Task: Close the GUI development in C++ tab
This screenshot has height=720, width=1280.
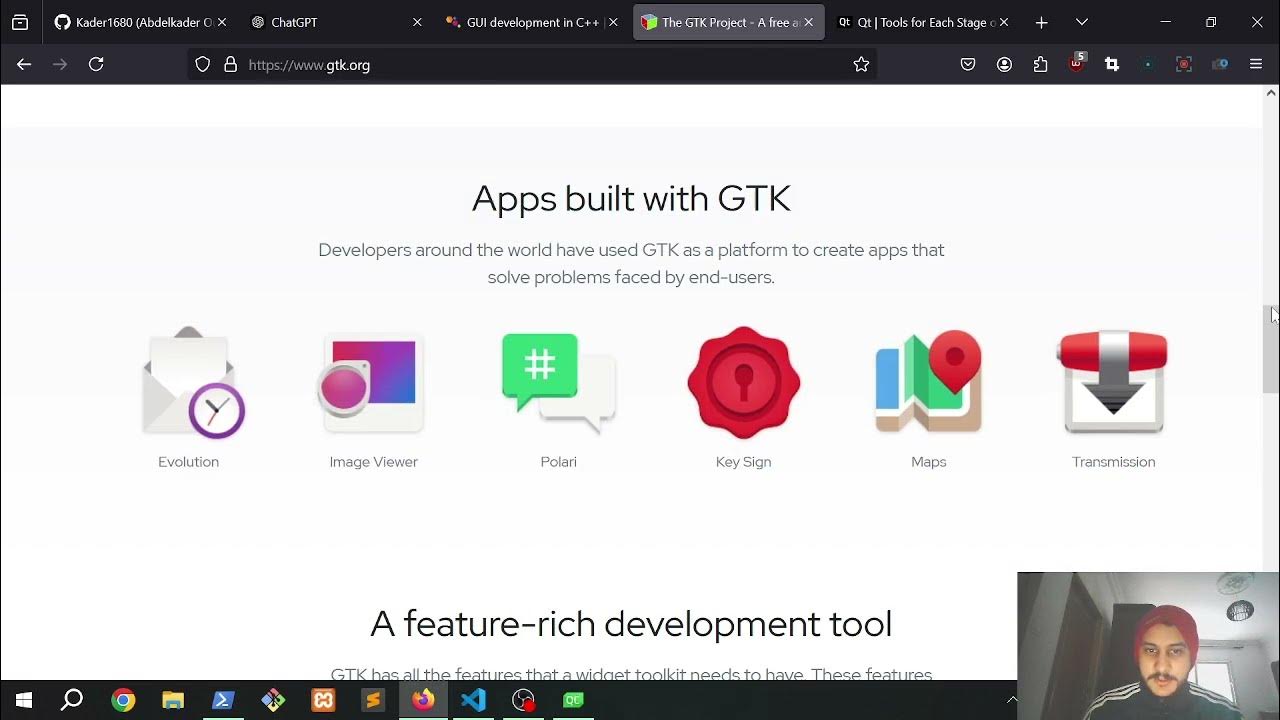Action: pyautogui.click(x=613, y=22)
